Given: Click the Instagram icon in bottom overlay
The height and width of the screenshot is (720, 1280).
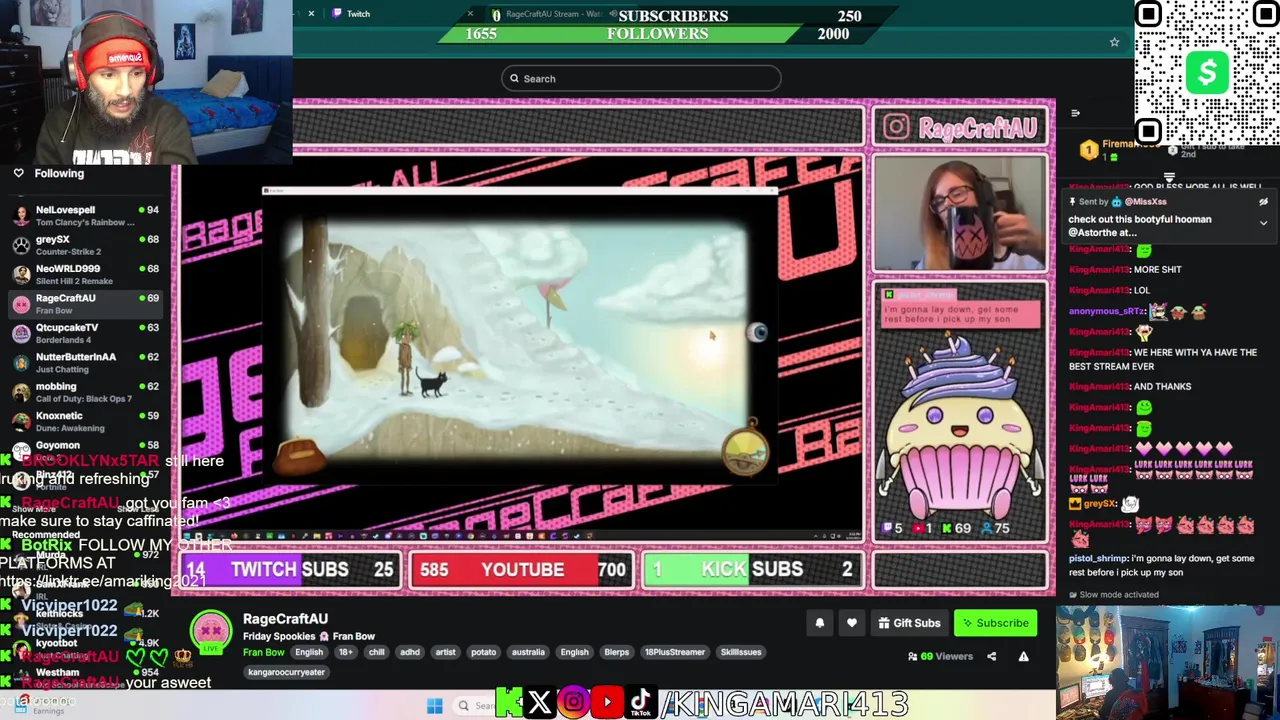Looking at the screenshot, I should [x=573, y=703].
